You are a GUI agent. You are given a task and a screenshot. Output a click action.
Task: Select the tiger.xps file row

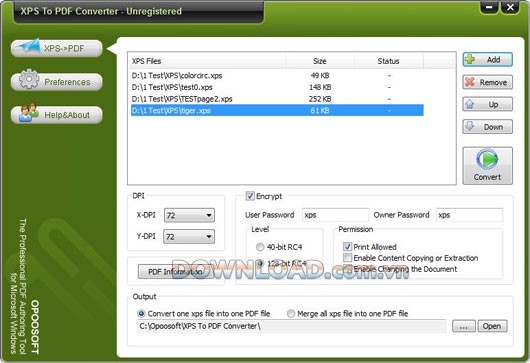pos(277,110)
